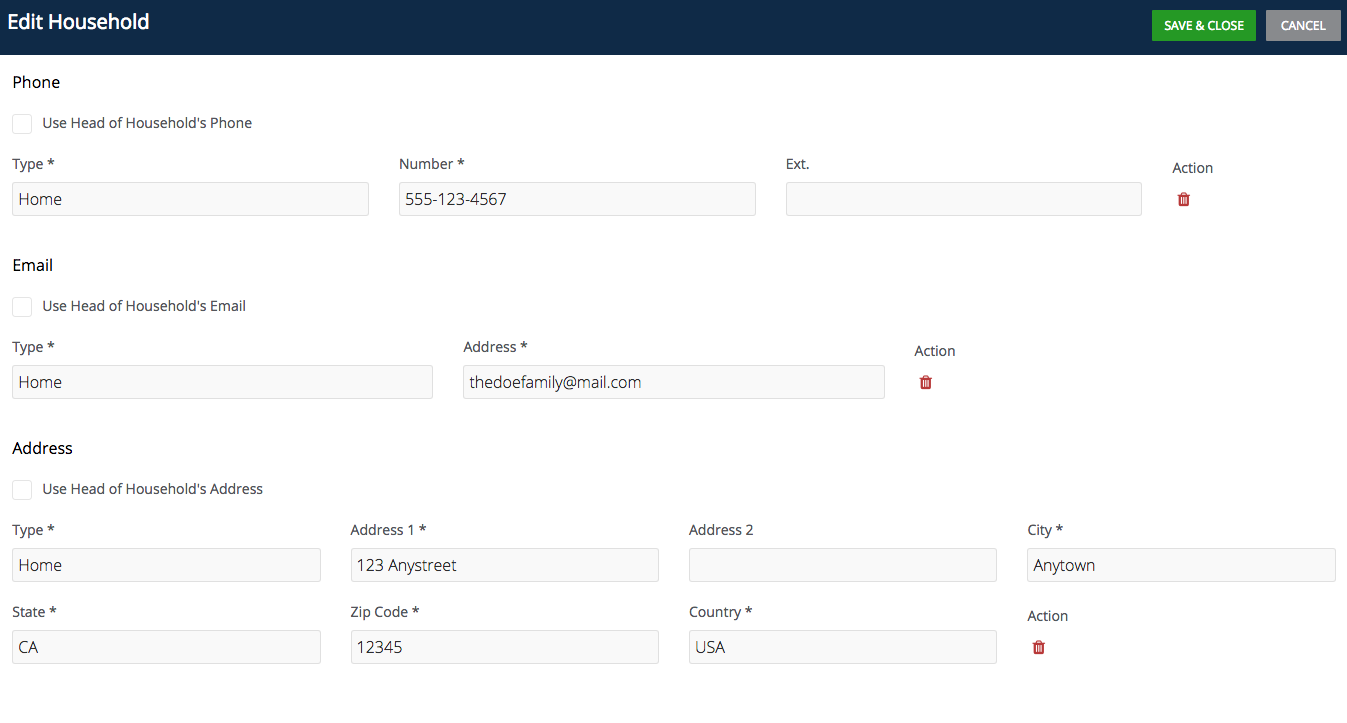Open the Phone Type field showing Home
Viewport: 1347px width, 723px height.
[190, 199]
